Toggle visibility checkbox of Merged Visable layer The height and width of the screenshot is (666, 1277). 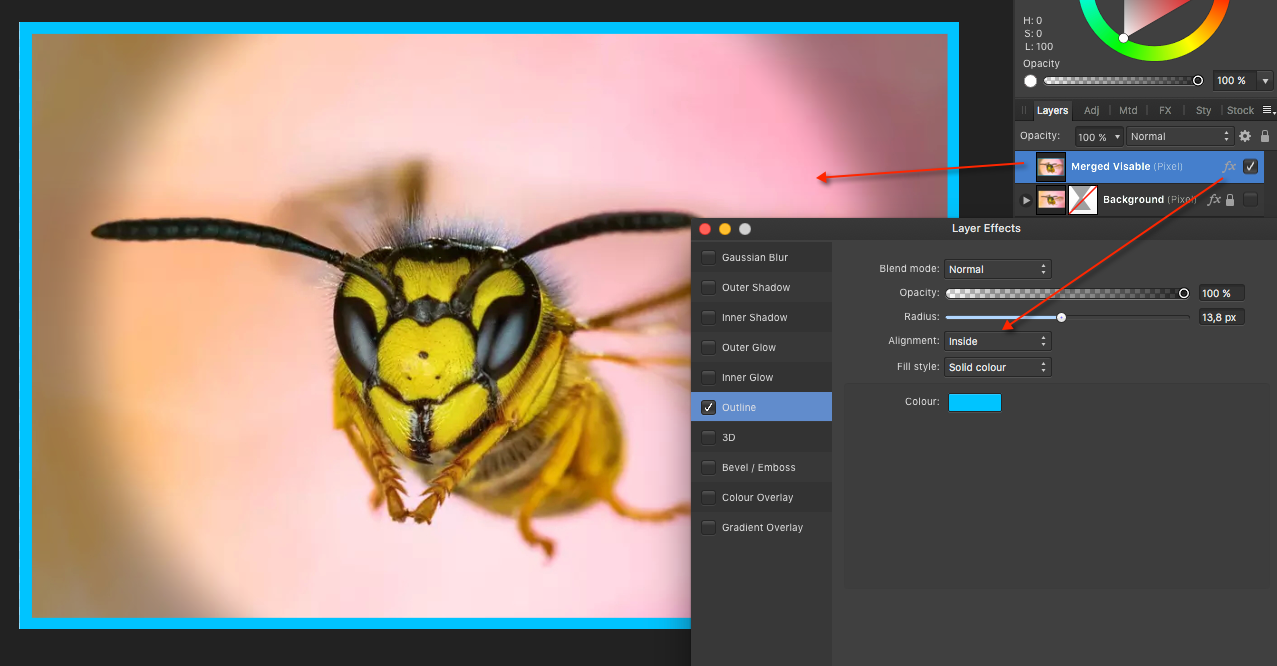[x=1250, y=166]
